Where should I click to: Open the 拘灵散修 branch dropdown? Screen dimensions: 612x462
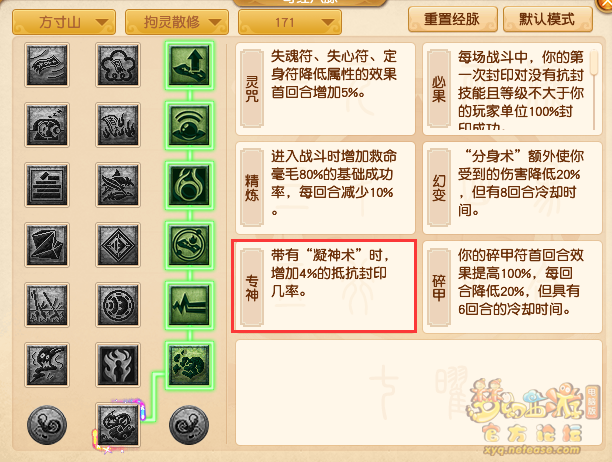click(x=177, y=22)
